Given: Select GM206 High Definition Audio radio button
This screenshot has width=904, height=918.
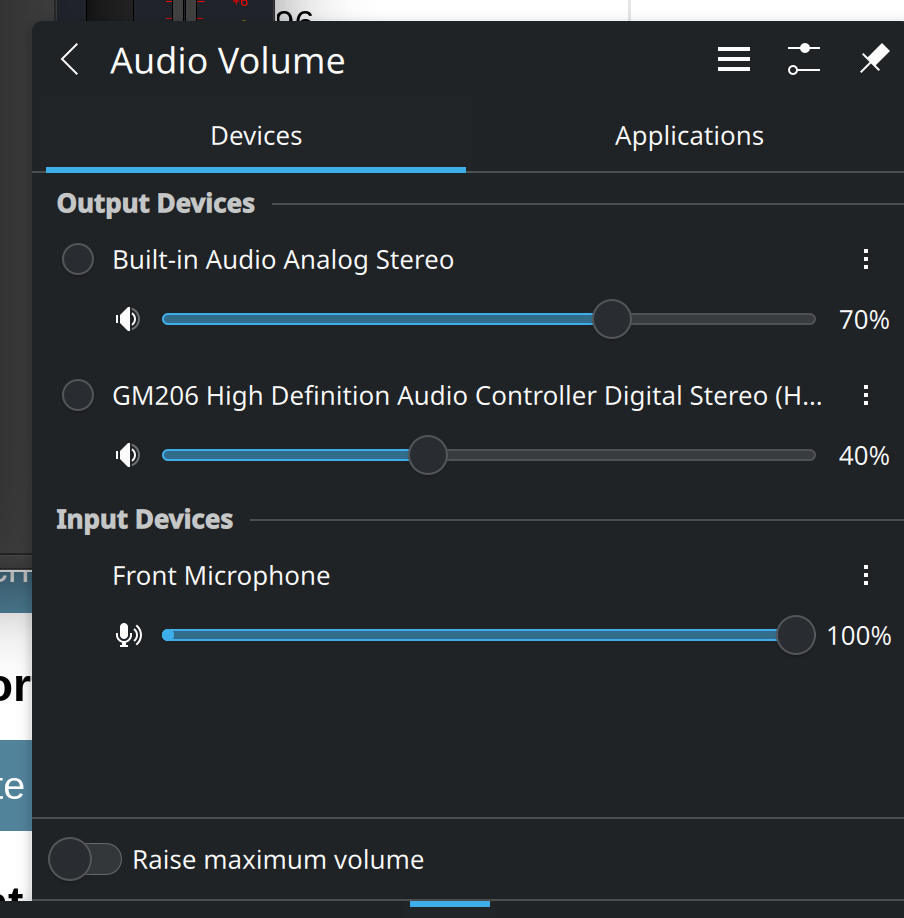Looking at the screenshot, I should click(78, 396).
